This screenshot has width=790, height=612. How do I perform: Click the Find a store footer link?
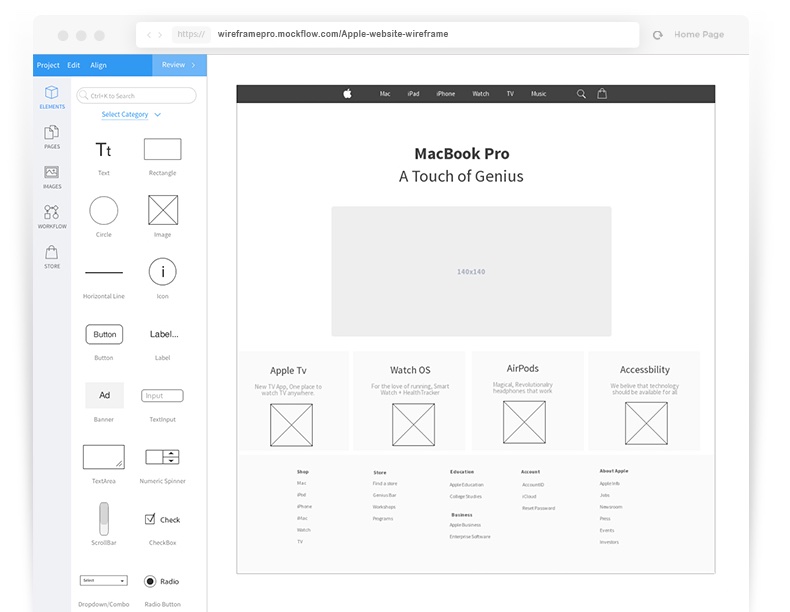pos(385,484)
